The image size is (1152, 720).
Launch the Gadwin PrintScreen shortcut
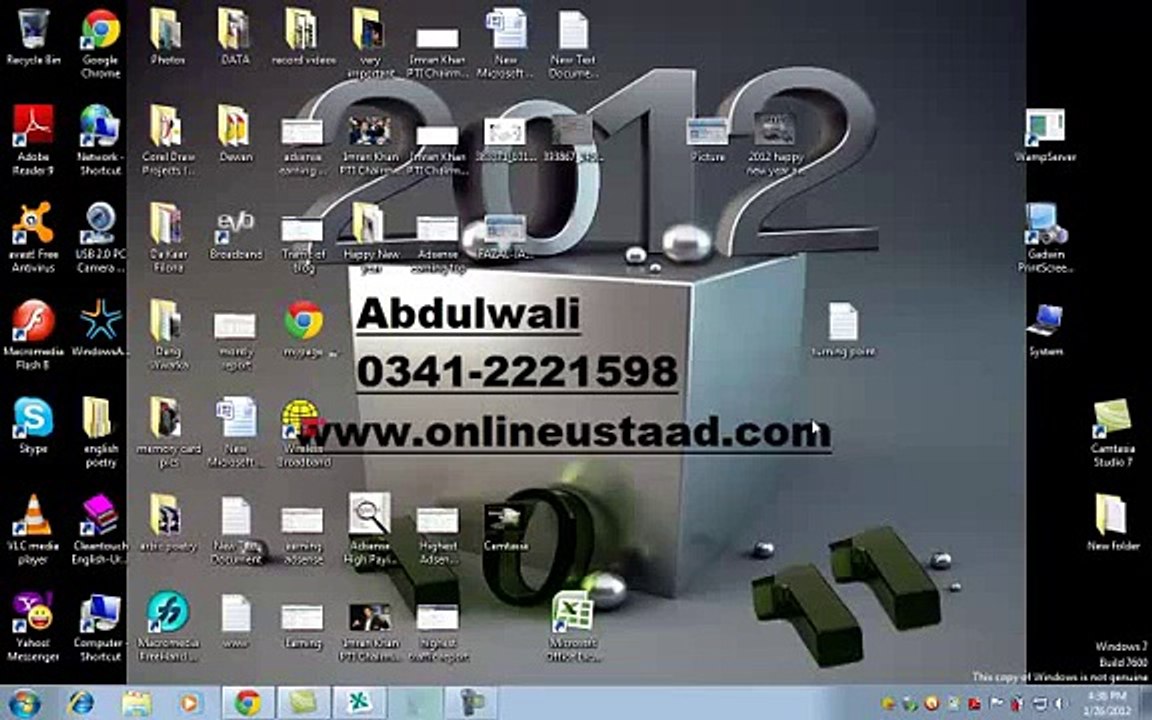click(1045, 237)
